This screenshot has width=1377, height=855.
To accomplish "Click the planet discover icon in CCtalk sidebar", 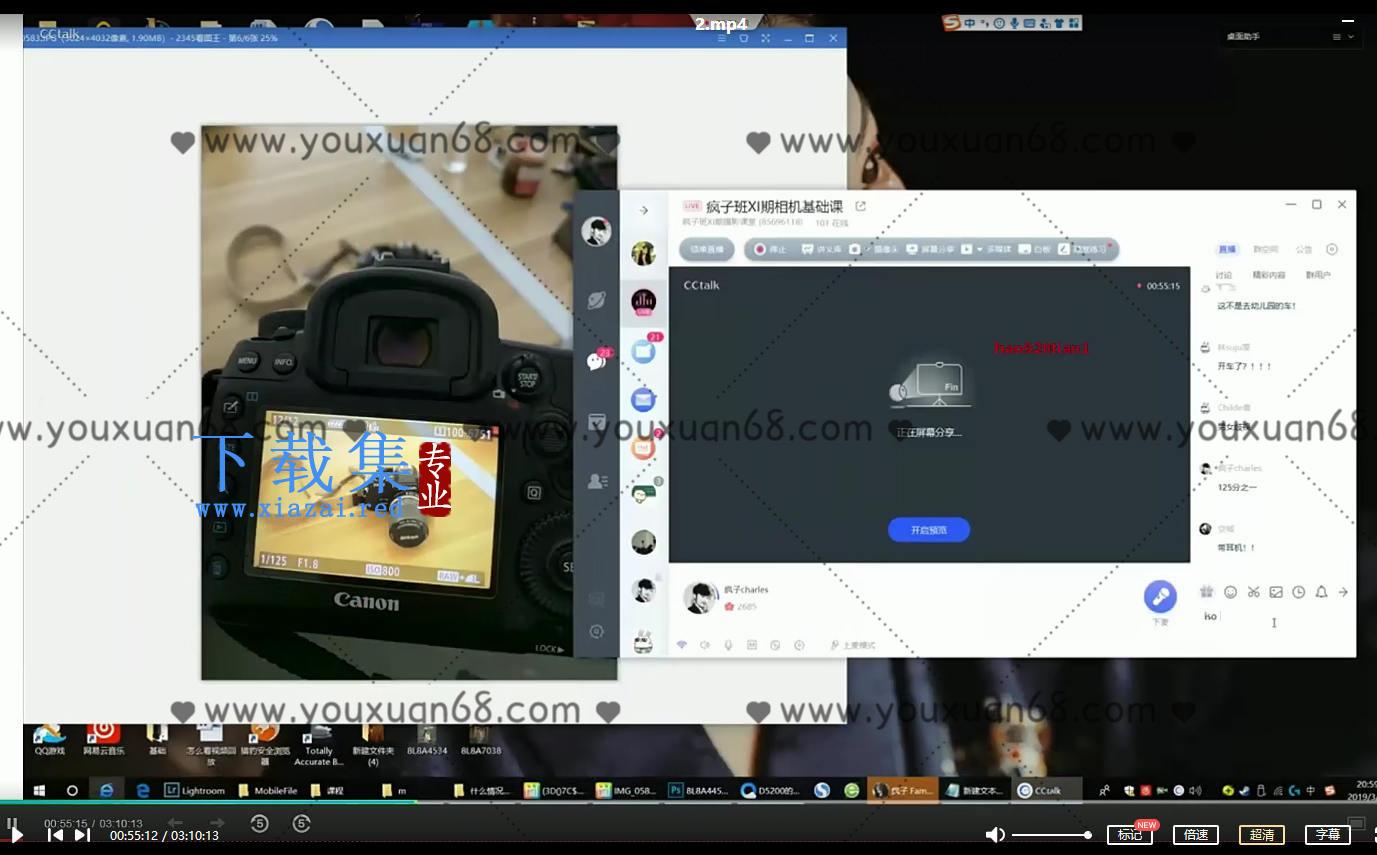I will (x=596, y=300).
